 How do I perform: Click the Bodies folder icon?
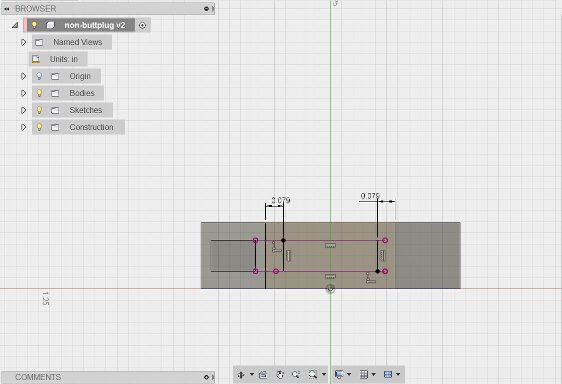point(55,93)
